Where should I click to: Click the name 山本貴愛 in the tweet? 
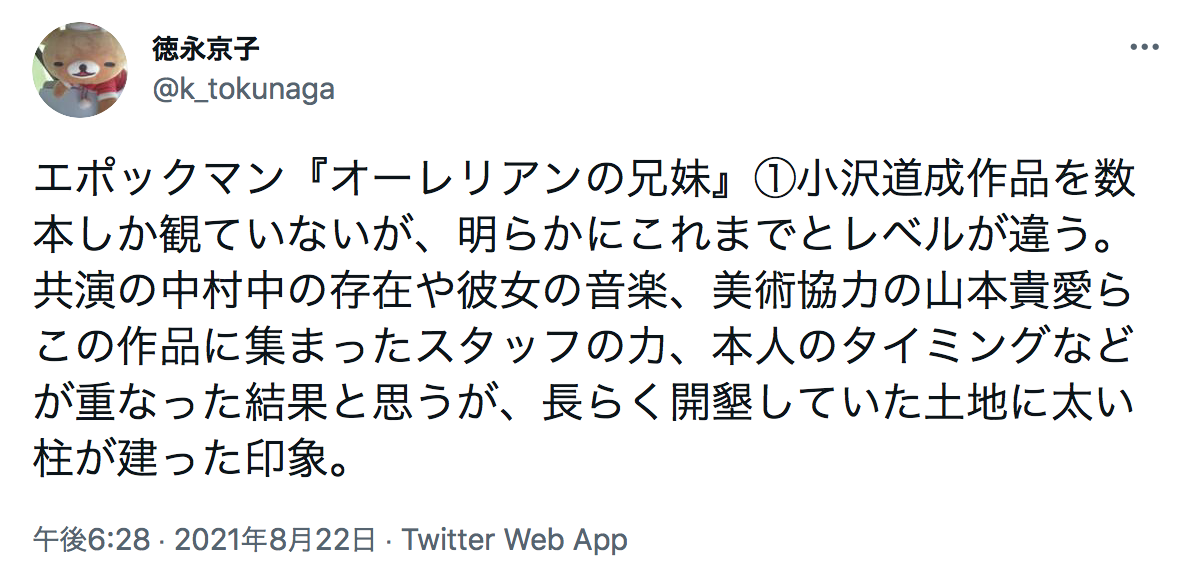tap(1008, 293)
